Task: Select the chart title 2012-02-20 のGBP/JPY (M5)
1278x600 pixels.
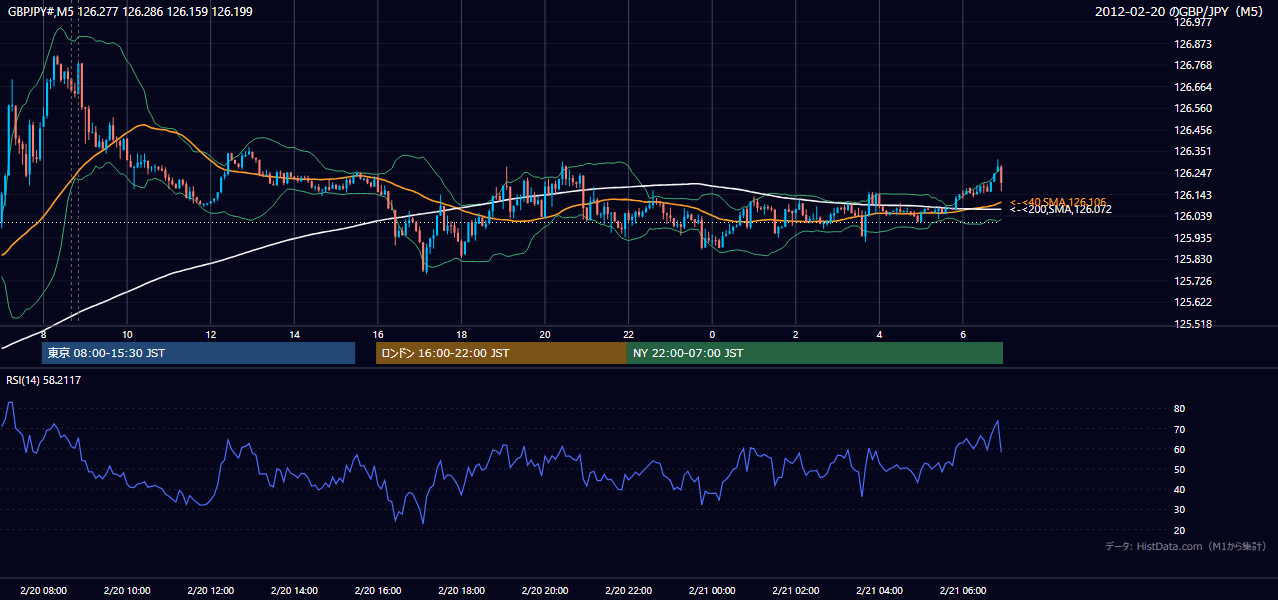Action: tap(1181, 11)
